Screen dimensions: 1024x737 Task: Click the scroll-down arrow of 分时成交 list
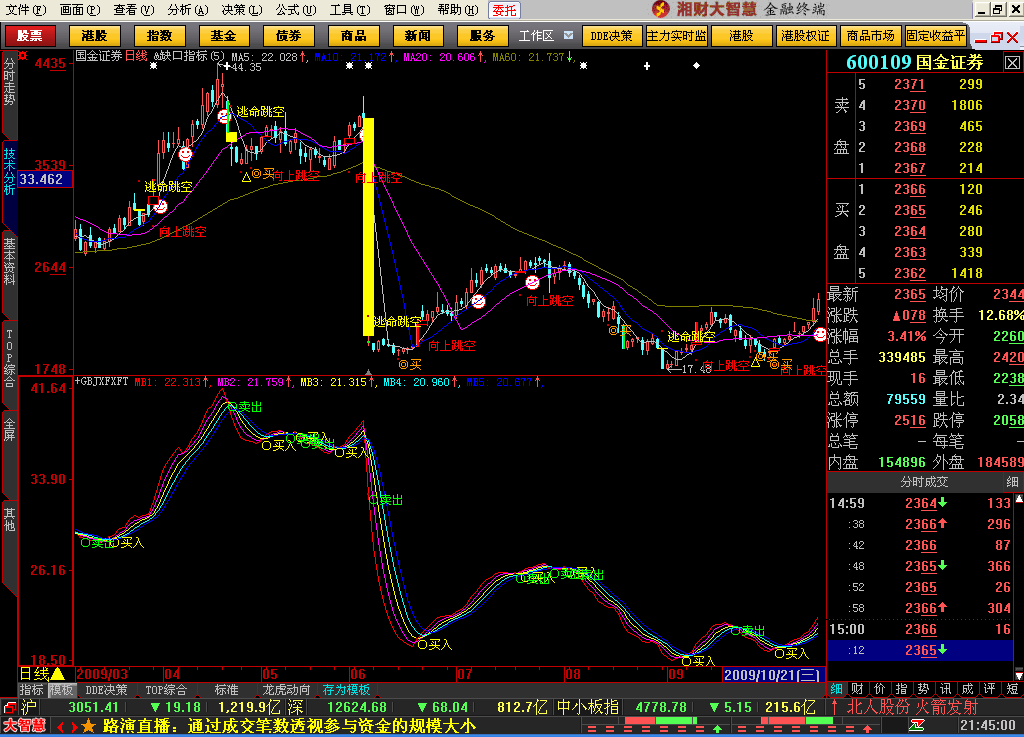pos(1018,674)
